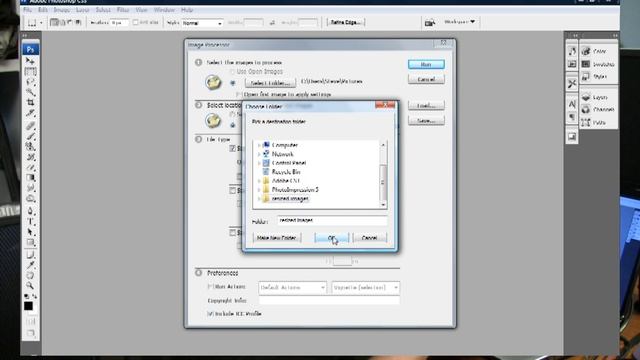Open the Default Actions dropdown
The height and width of the screenshot is (360, 640).
tap(292, 287)
